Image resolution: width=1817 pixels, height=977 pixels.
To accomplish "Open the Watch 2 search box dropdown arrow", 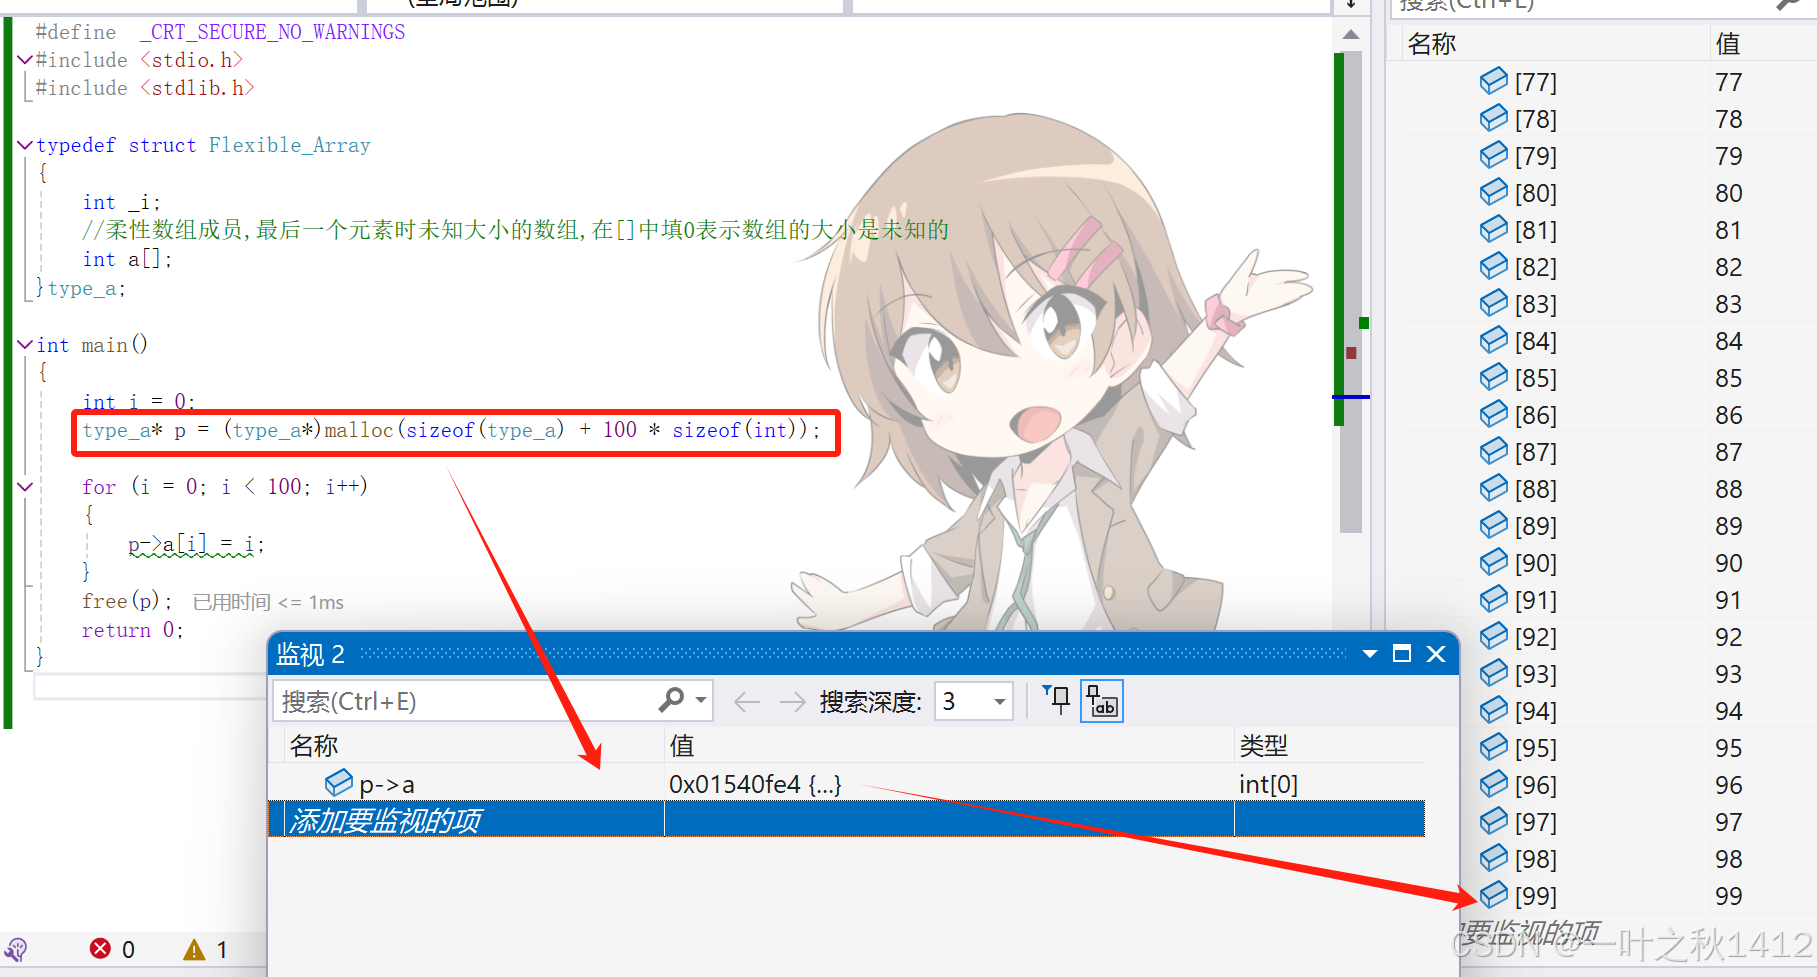I will pos(701,700).
